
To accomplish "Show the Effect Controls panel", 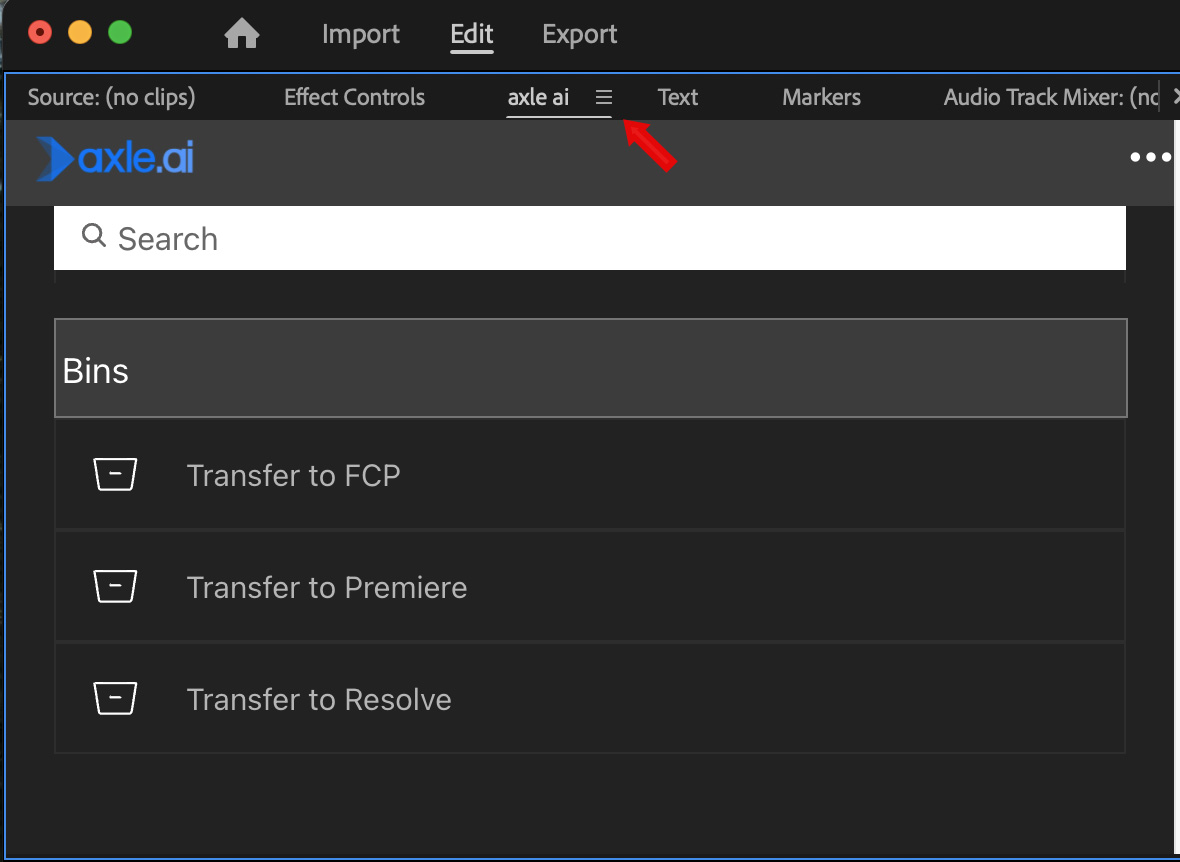I will click(x=354, y=97).
